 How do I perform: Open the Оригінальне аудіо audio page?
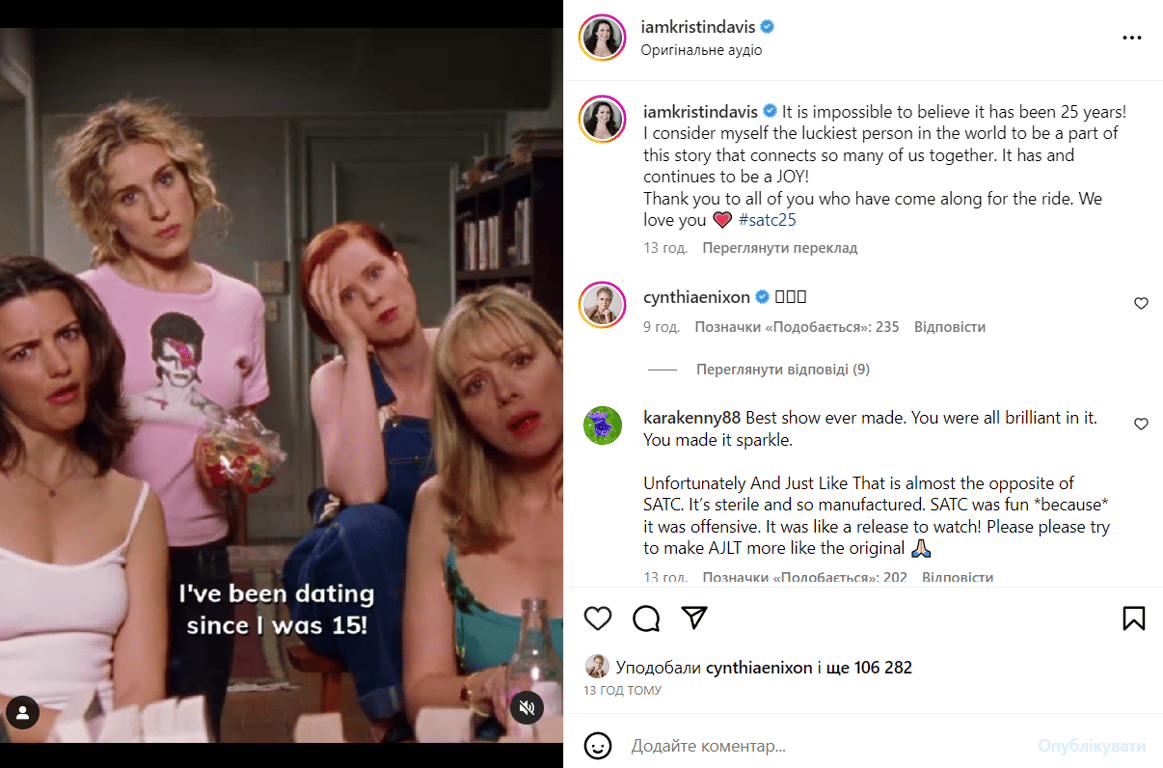(x=701, y=50)
